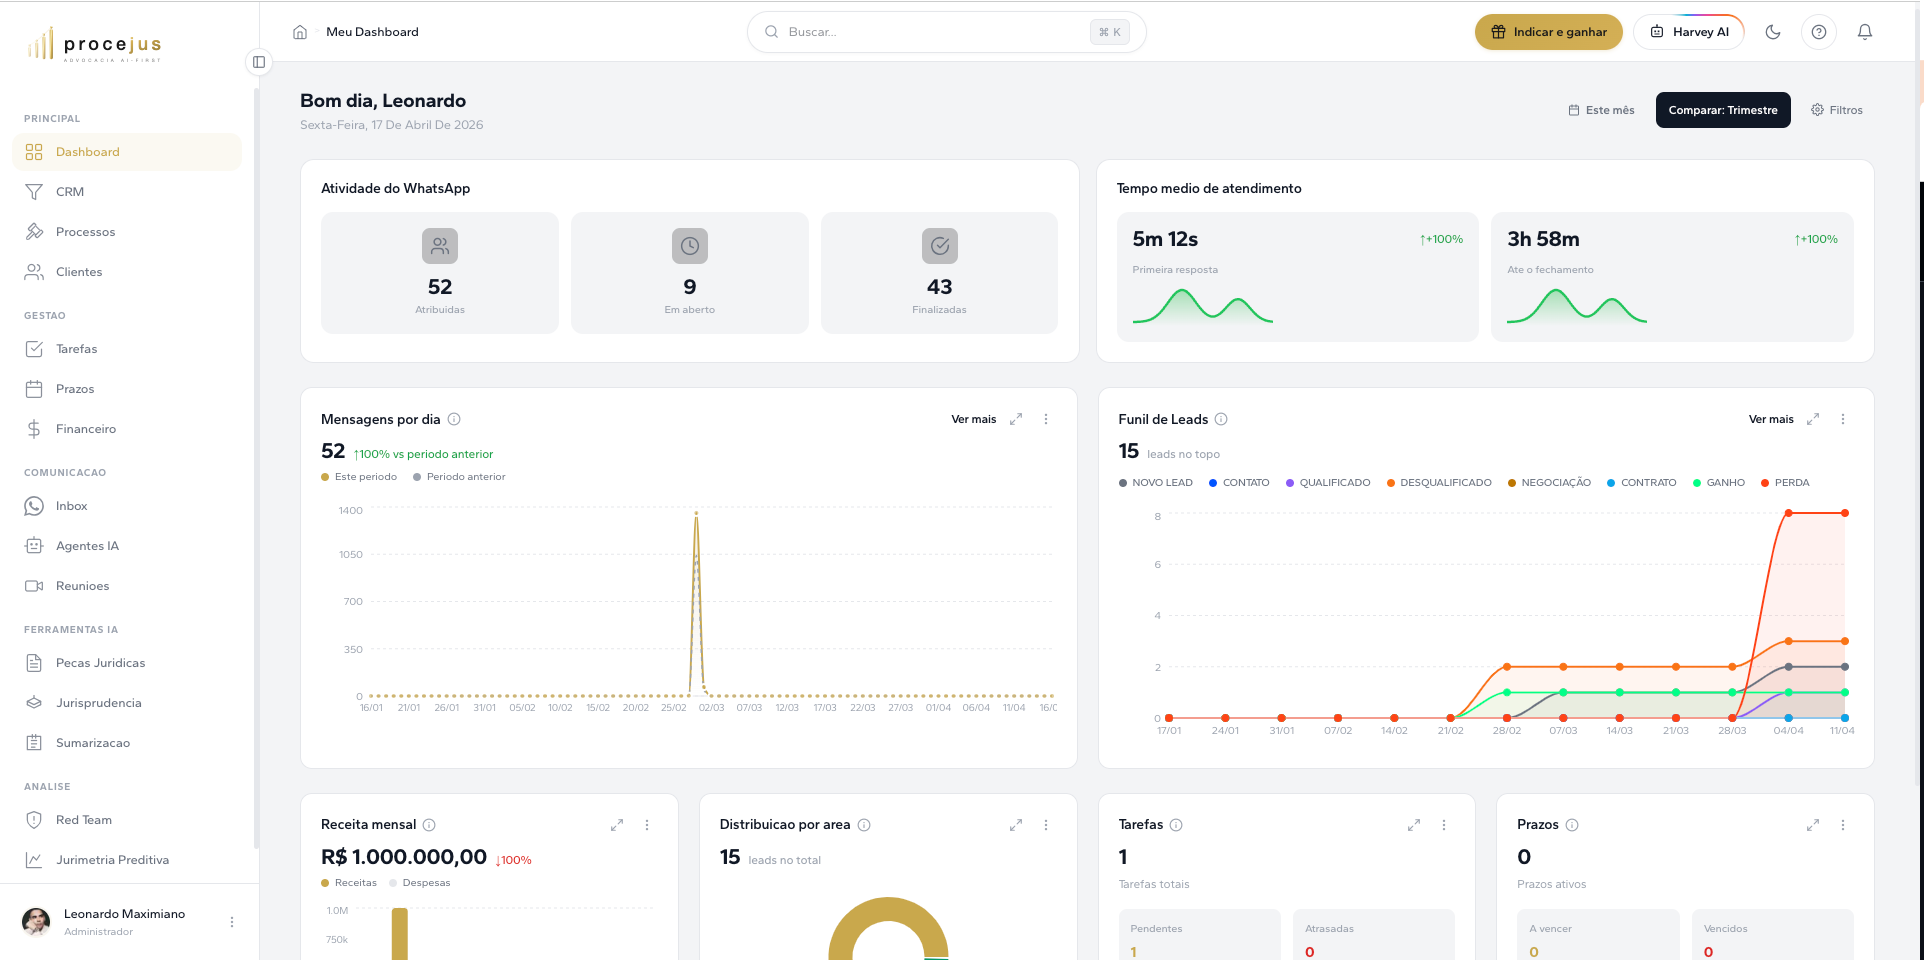The width and height of the screenshot is (1924, 960).
Task: Click info icon beside Distribuicao por area
Action: point(864,825)
